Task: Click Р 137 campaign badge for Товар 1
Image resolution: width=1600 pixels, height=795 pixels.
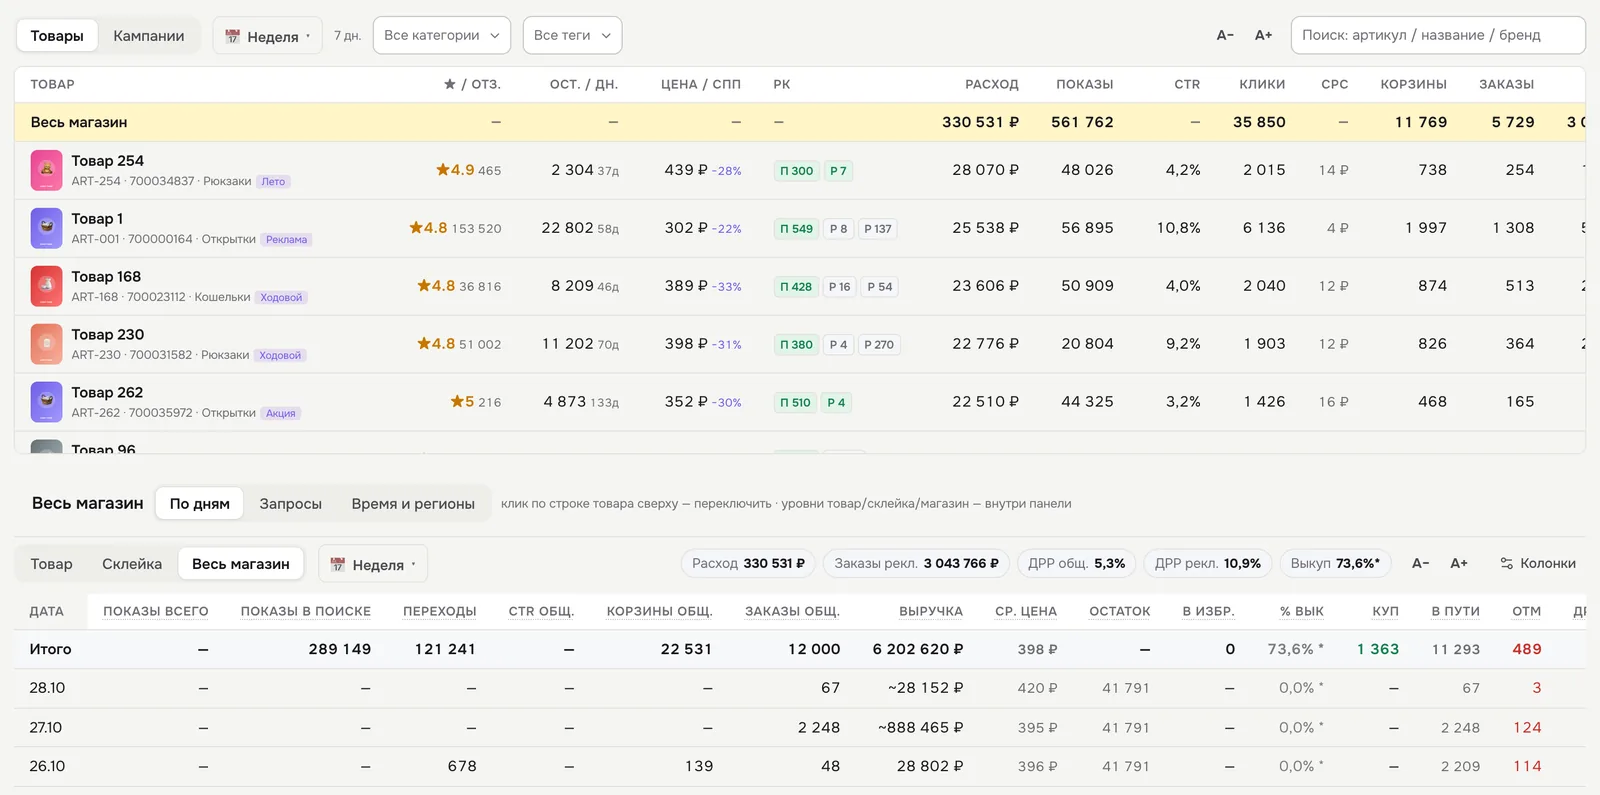Action: click(878, 229)
